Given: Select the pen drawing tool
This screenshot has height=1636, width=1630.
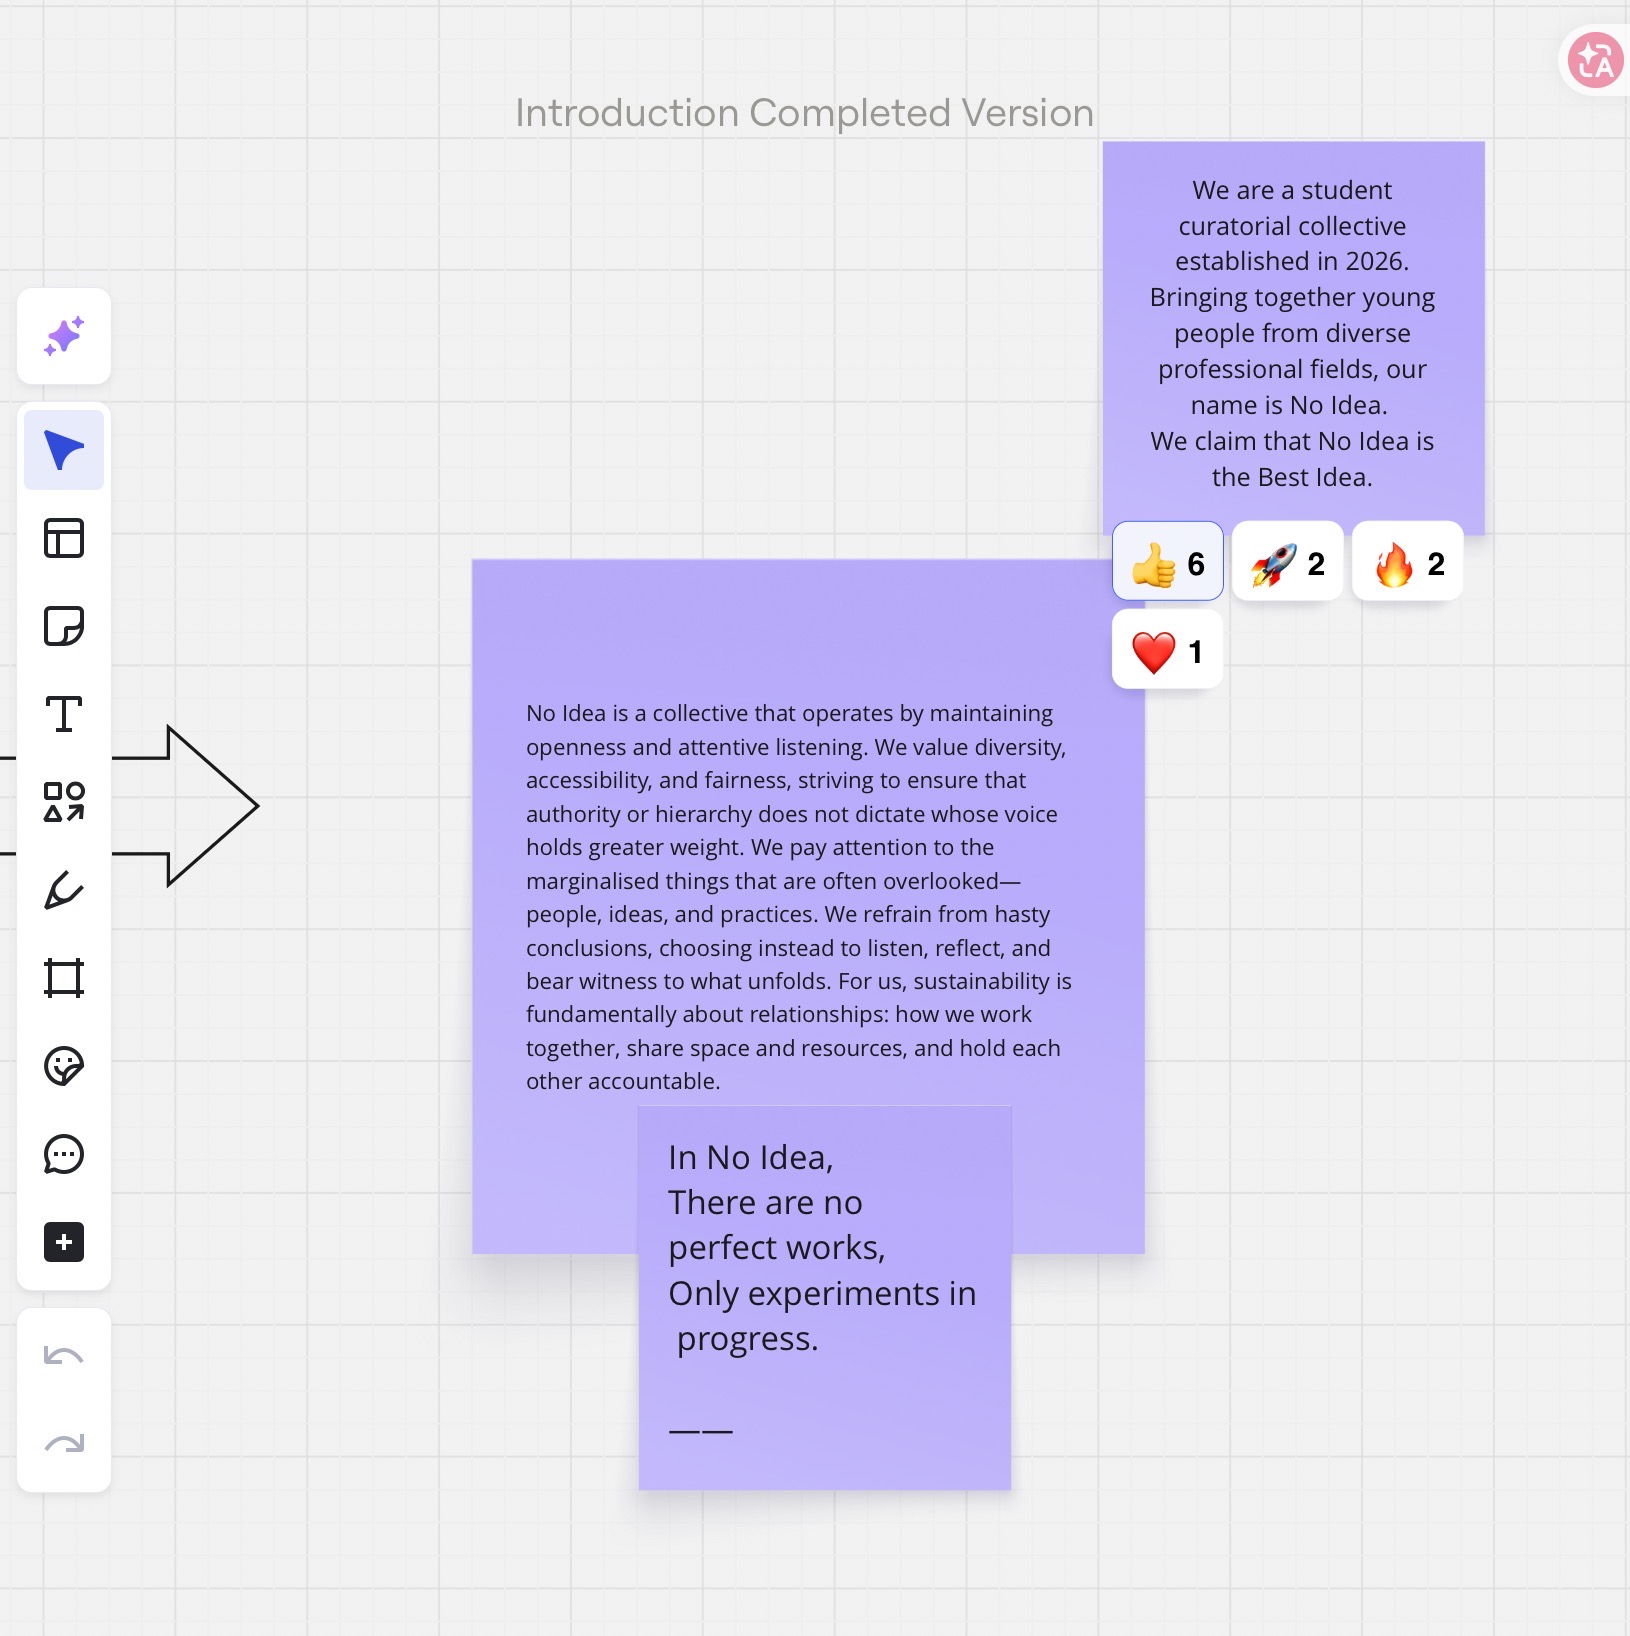Looking at the screenshot, I should pos(64,890).
